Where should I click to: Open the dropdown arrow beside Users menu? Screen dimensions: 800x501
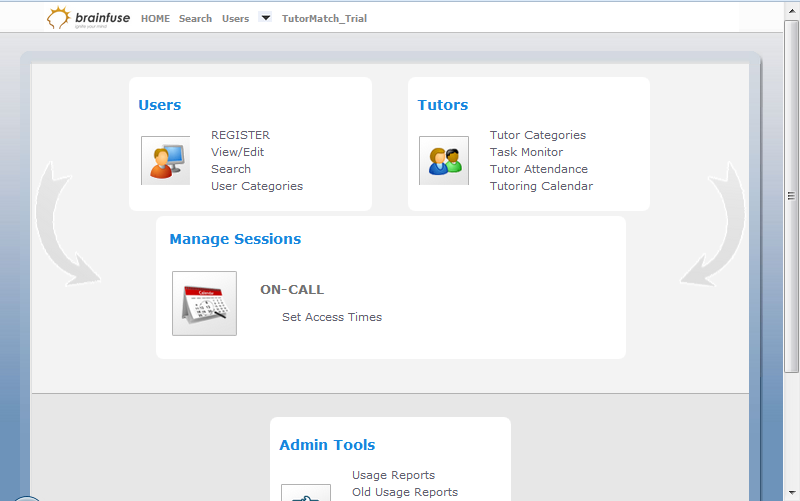(x=265, y=17)
